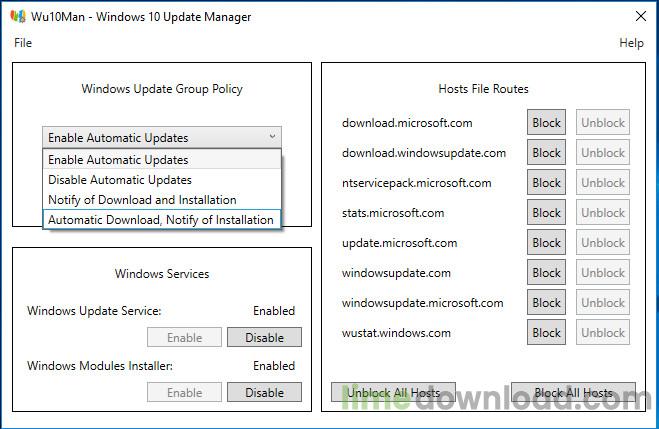Unblock stats.microsoft.com host
659x429 pixels.
click(x=603, y=213)
